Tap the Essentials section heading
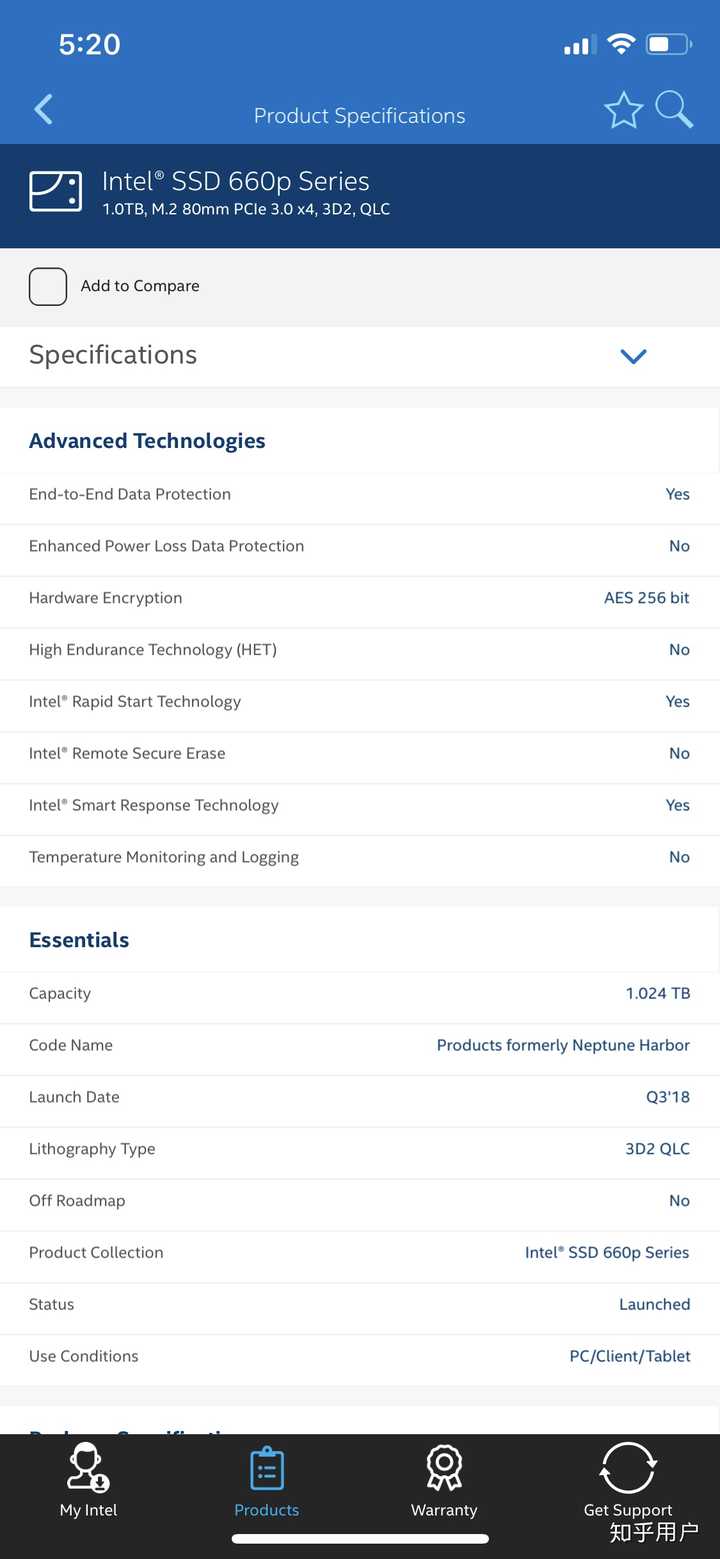Screen dimensions: 720x1559 tap(79, 940)
